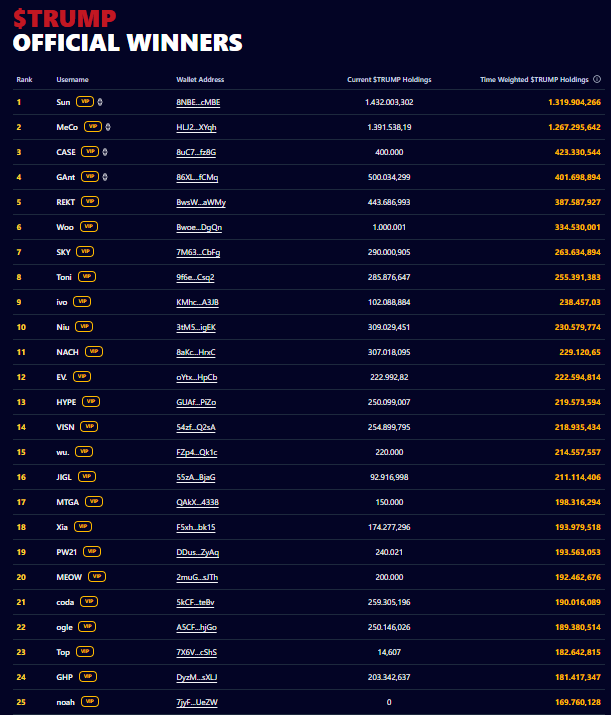The image size is (611, 715).
Task: Open wallet address 3tM5...igEK
Action: [x=196, y=327]
